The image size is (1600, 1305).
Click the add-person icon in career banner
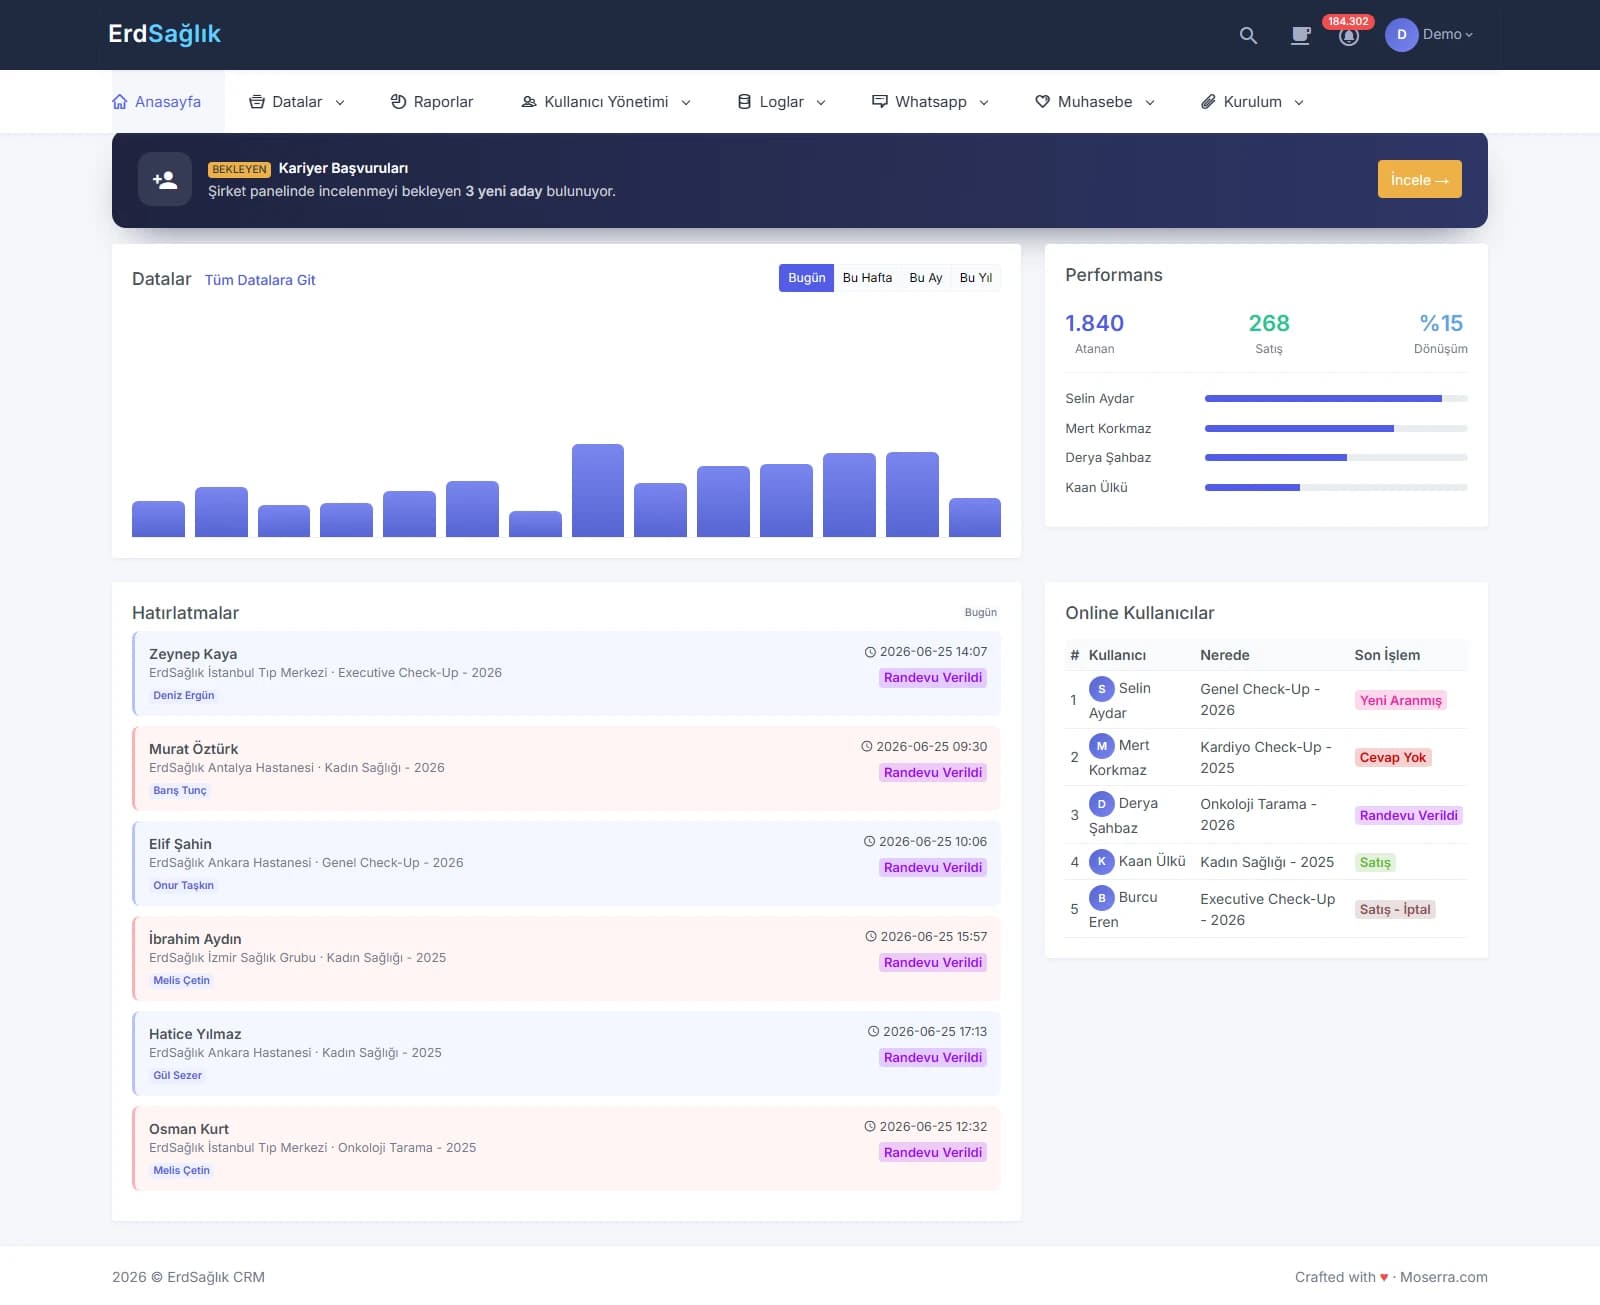tap(165, 180)
